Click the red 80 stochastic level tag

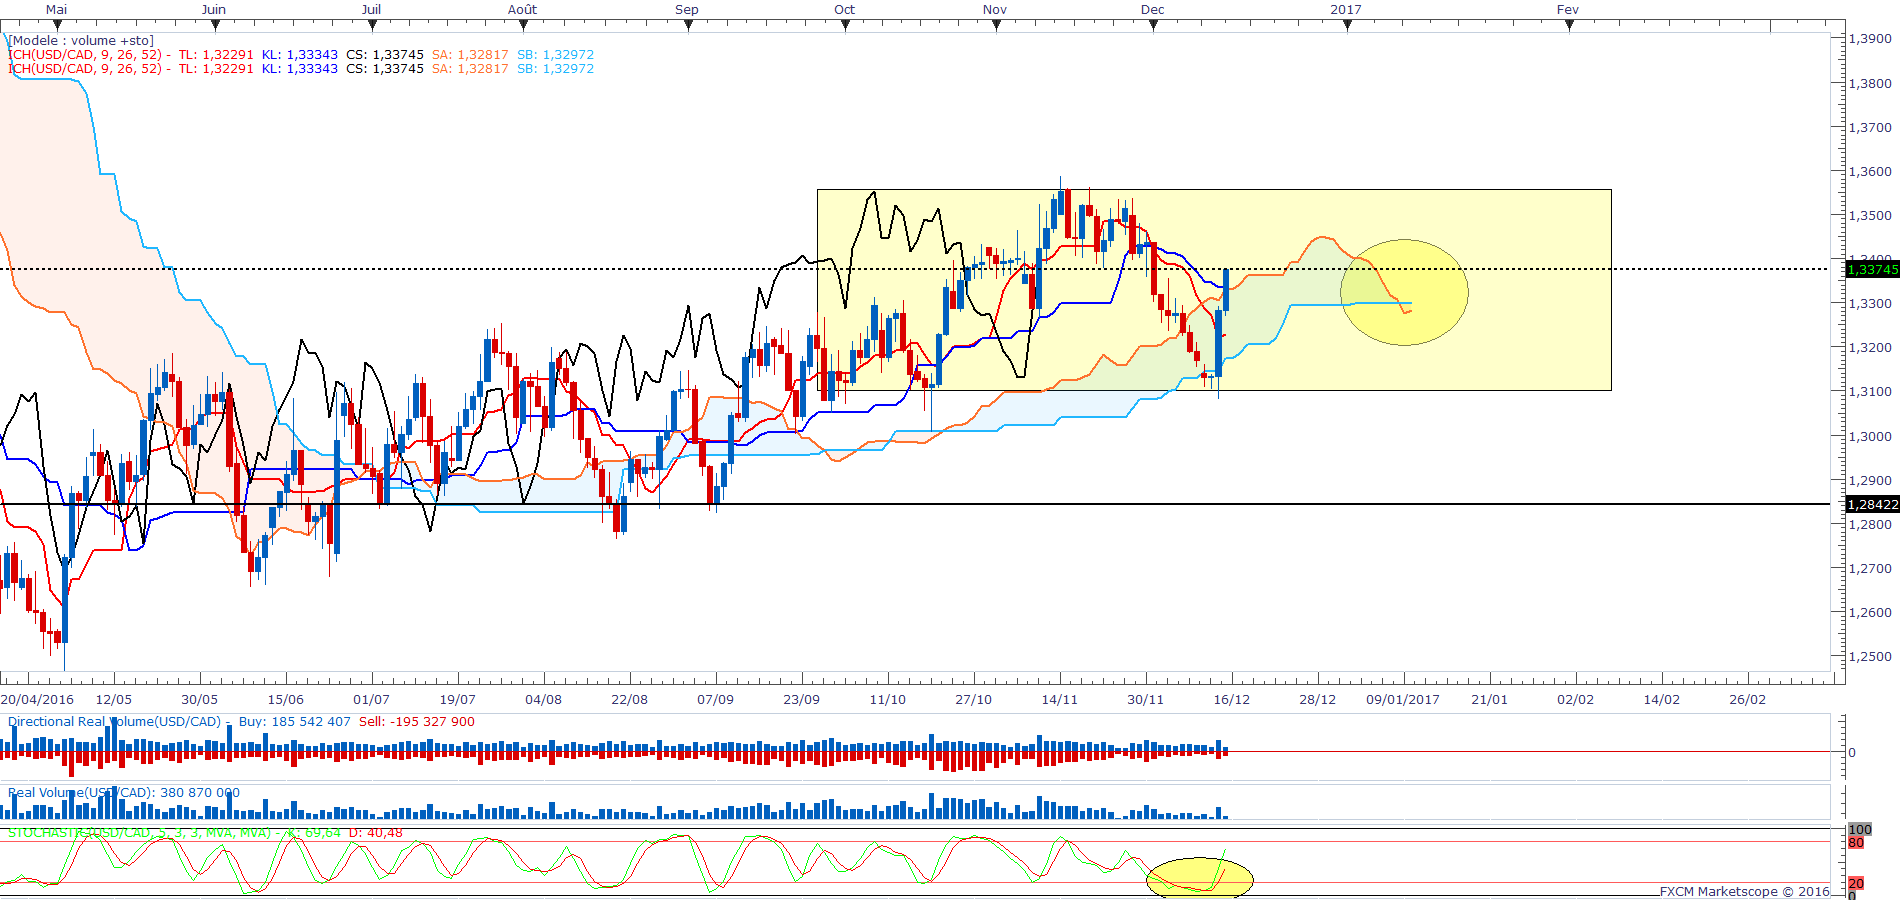1856,843
